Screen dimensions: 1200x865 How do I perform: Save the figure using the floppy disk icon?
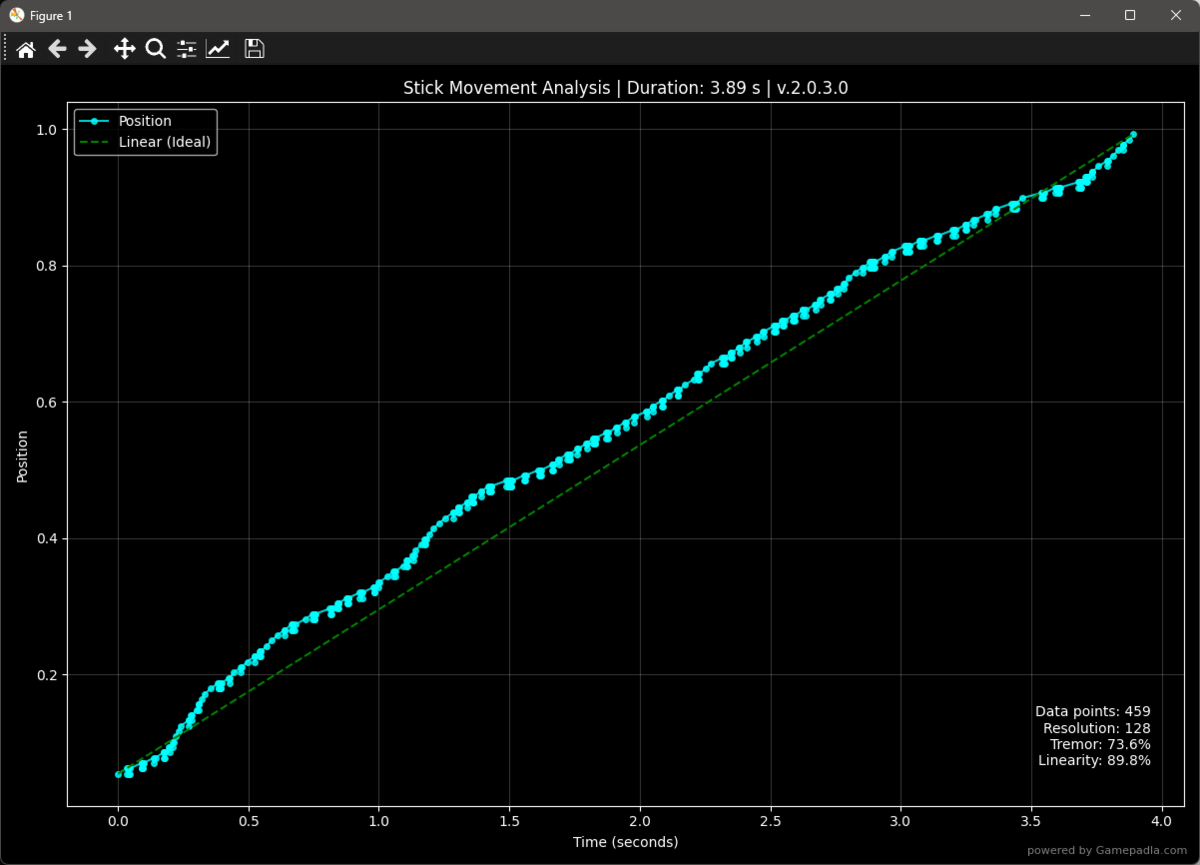[x=254, y=49]
